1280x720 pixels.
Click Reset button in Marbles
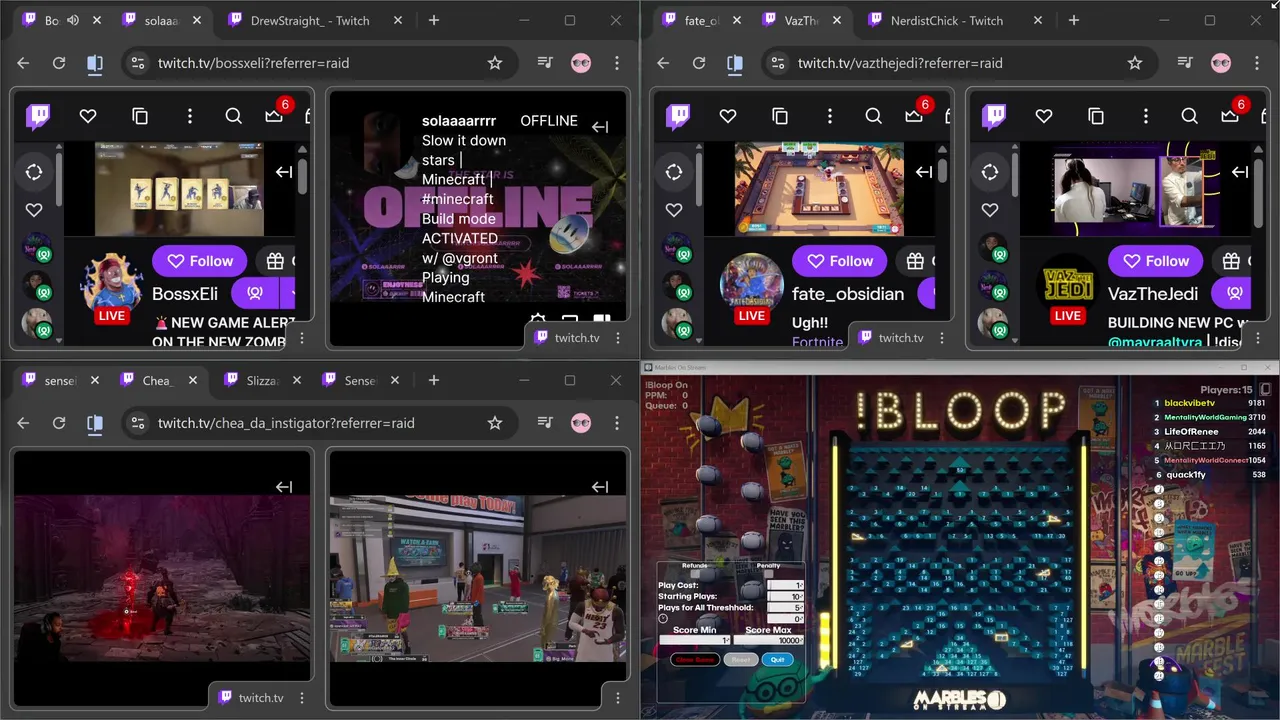740,659
